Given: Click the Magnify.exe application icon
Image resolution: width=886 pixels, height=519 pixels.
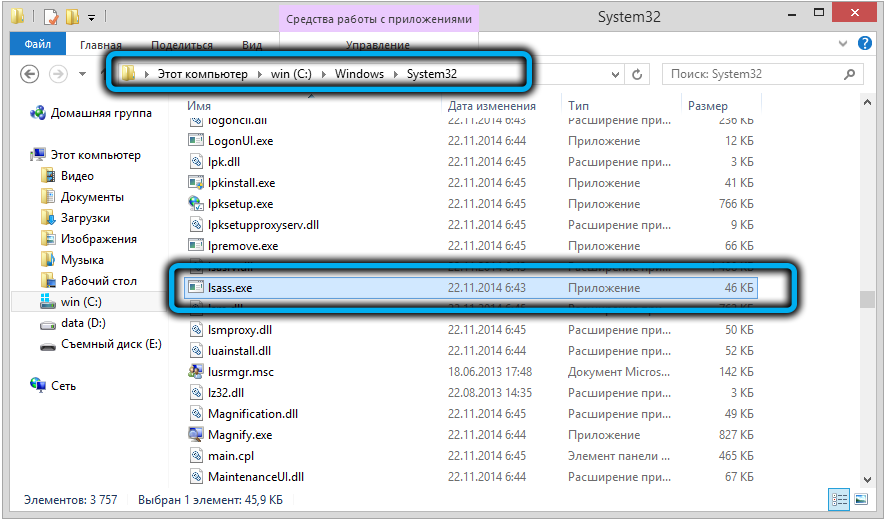Looking at the screenshot, I should 196,435.
